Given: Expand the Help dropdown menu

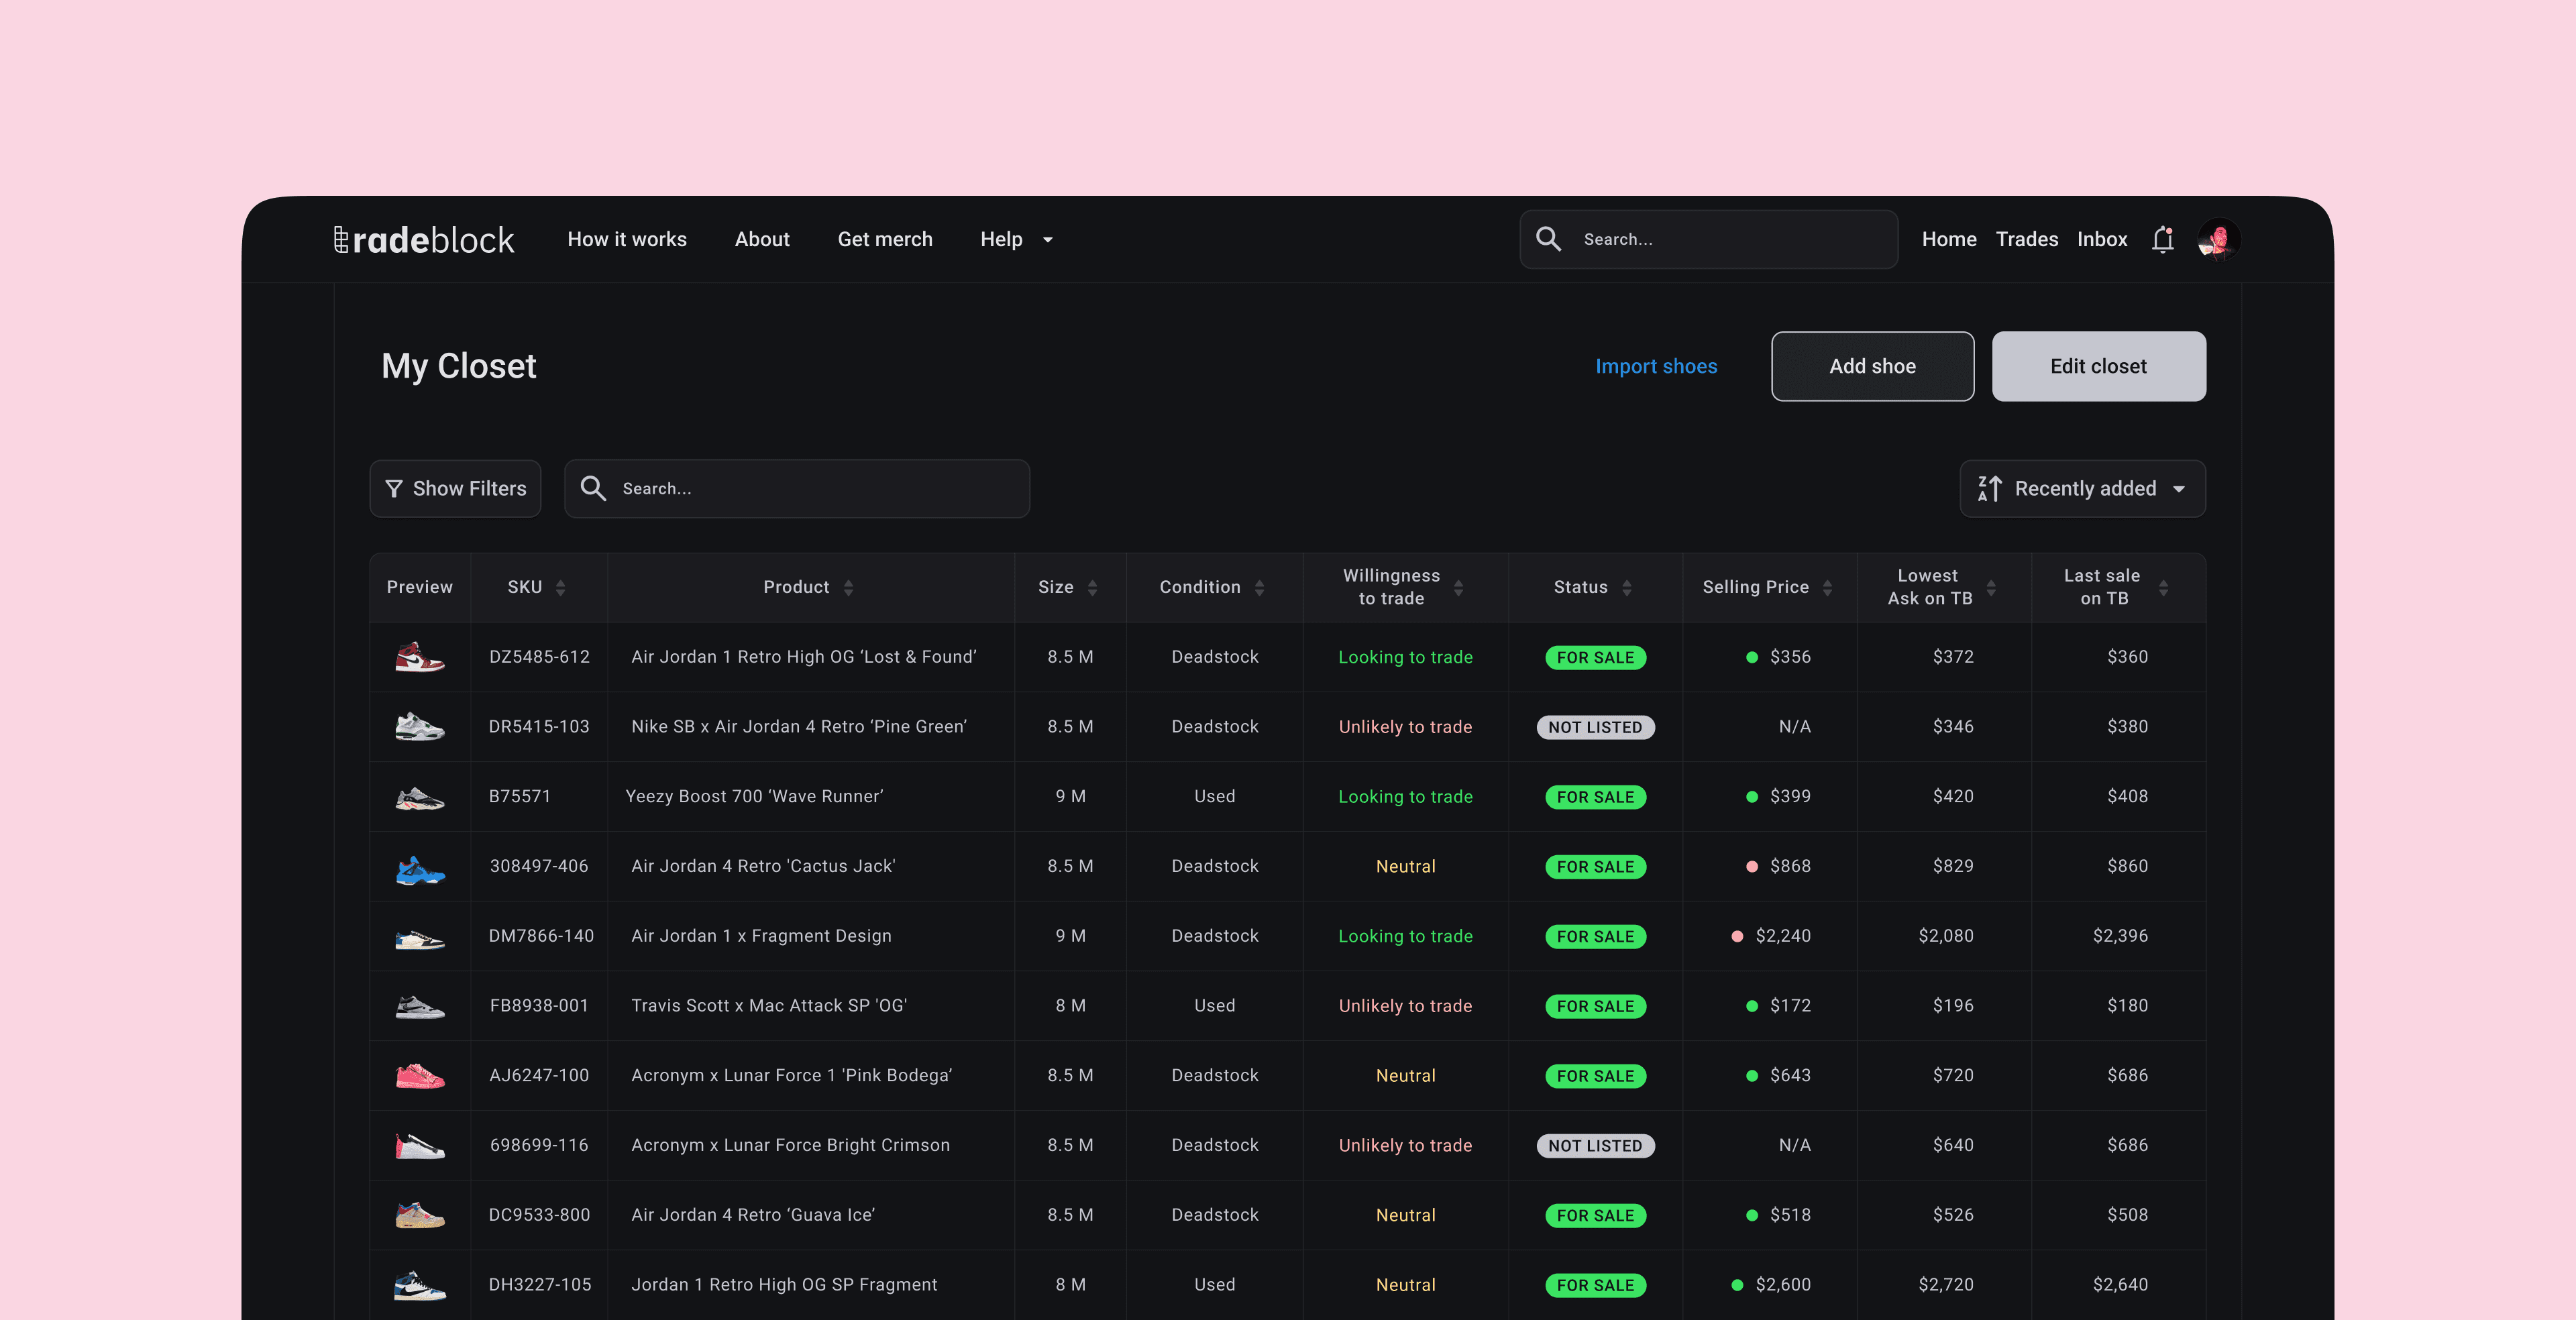Looking at the screenshot, I should click(1016, 240).
